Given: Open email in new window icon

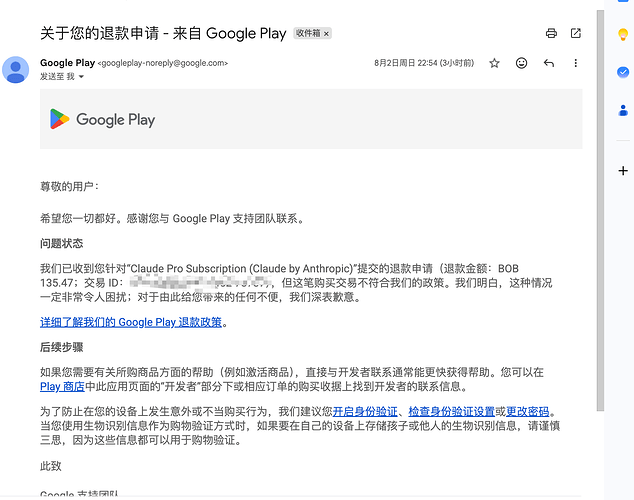Looking at the screenshot, I should point(575,33).
